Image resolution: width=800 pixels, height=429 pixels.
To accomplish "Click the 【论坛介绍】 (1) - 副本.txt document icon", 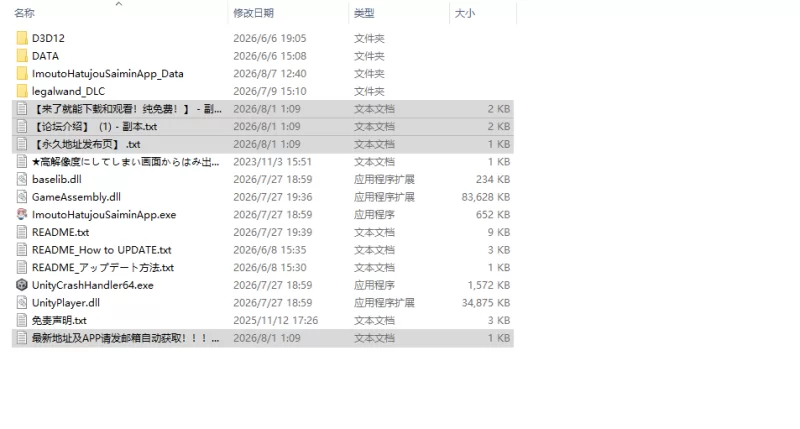I will click(21, 127).
